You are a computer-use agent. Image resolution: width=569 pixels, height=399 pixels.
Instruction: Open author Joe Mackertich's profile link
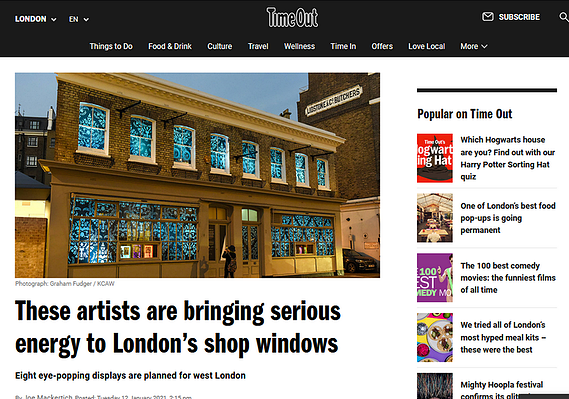click(x=48, y=397)
